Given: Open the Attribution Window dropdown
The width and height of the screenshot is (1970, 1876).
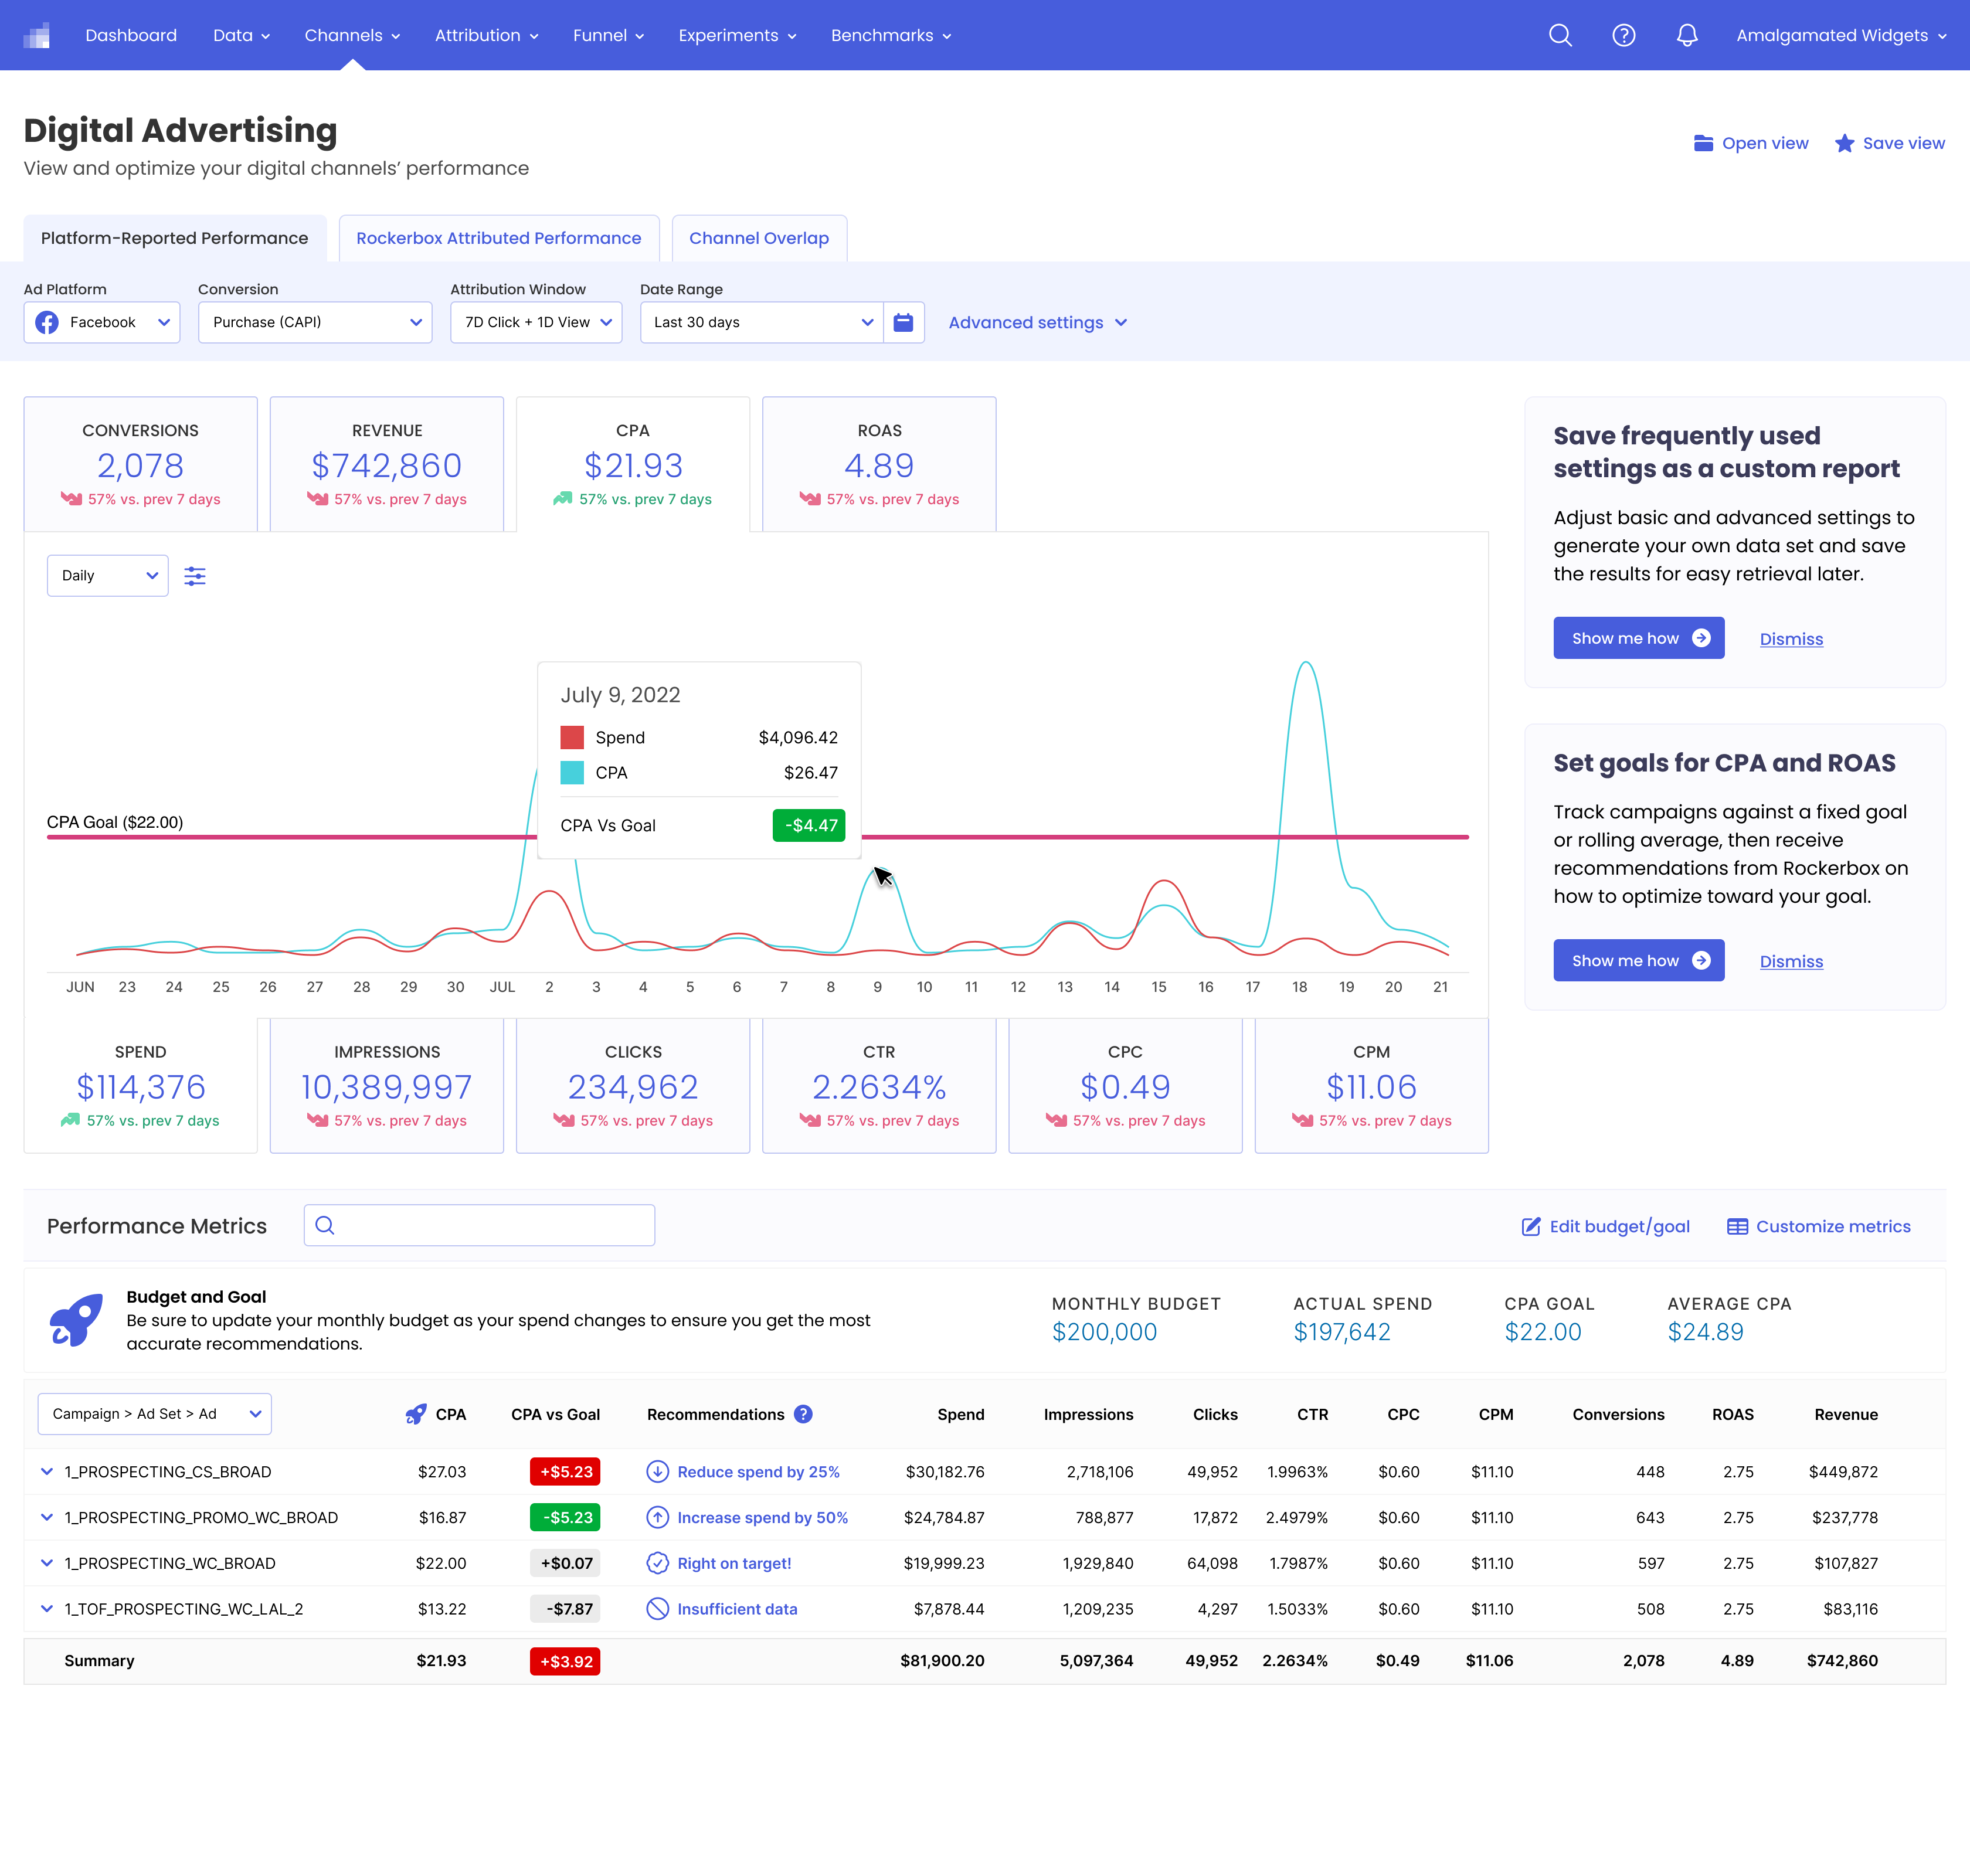Looking at the screenshot, I should (x=536, y=322).
